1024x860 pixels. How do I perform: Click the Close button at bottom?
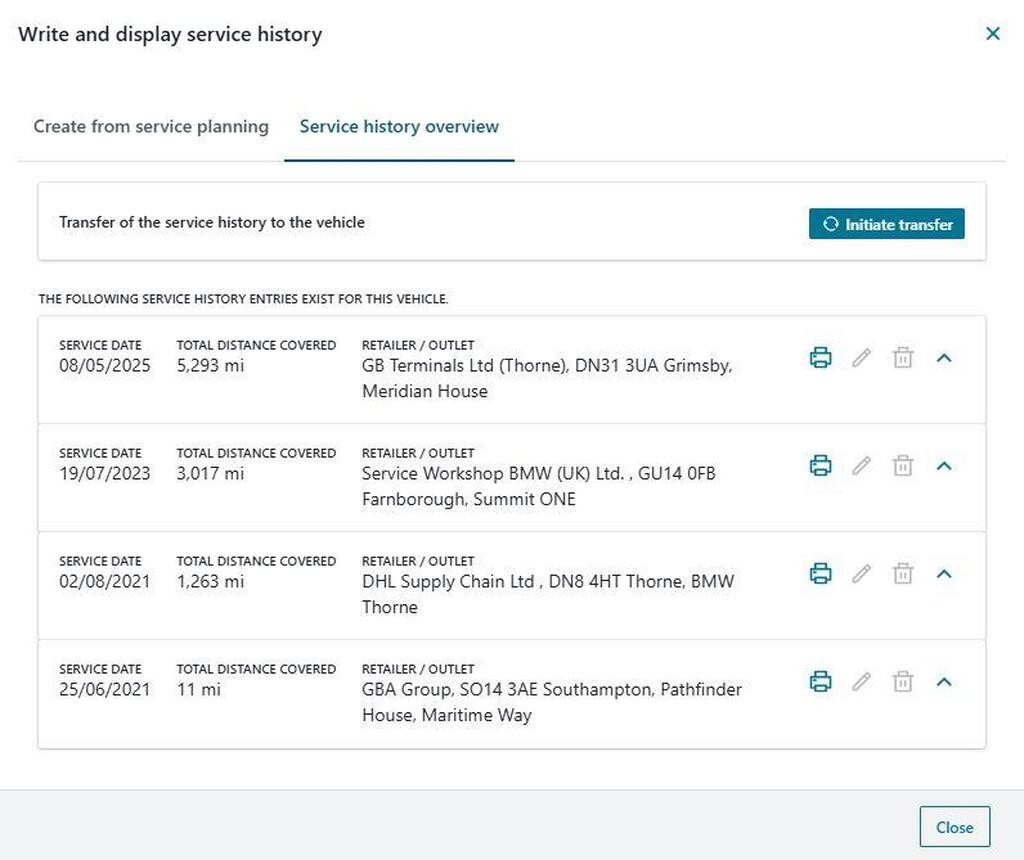[x=955, y=827]
